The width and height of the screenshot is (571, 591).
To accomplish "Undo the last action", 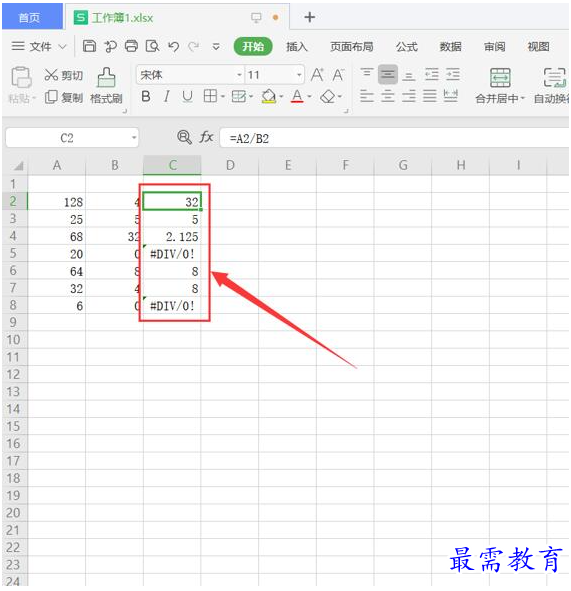I will [x=173, y=46].
